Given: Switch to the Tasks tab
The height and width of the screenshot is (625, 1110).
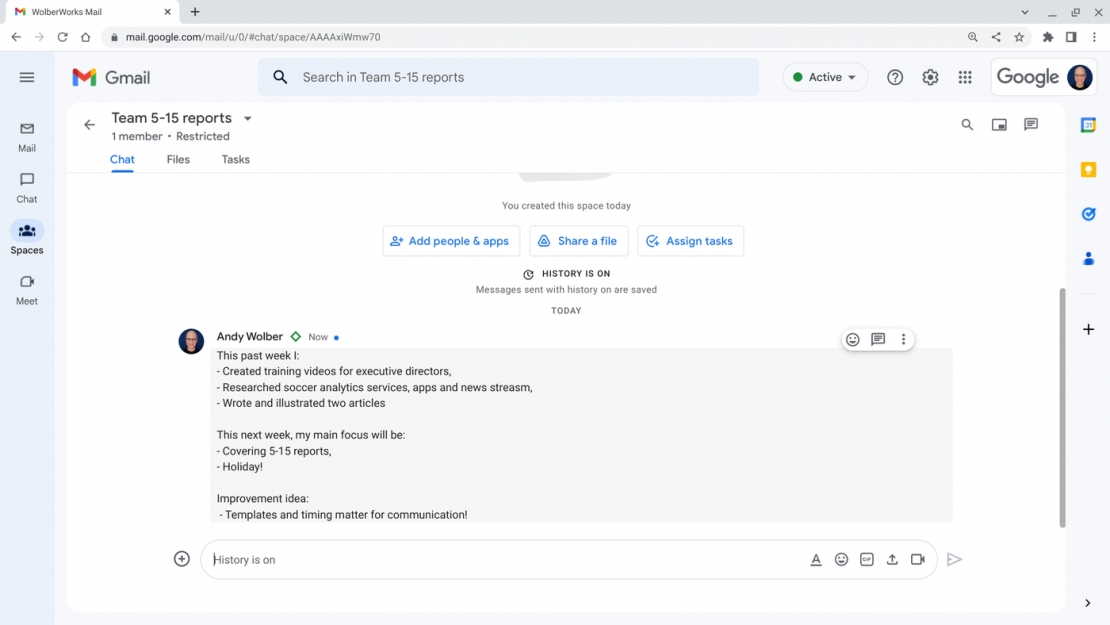Looking at the screenshot, I should click(x=235, y=159).
